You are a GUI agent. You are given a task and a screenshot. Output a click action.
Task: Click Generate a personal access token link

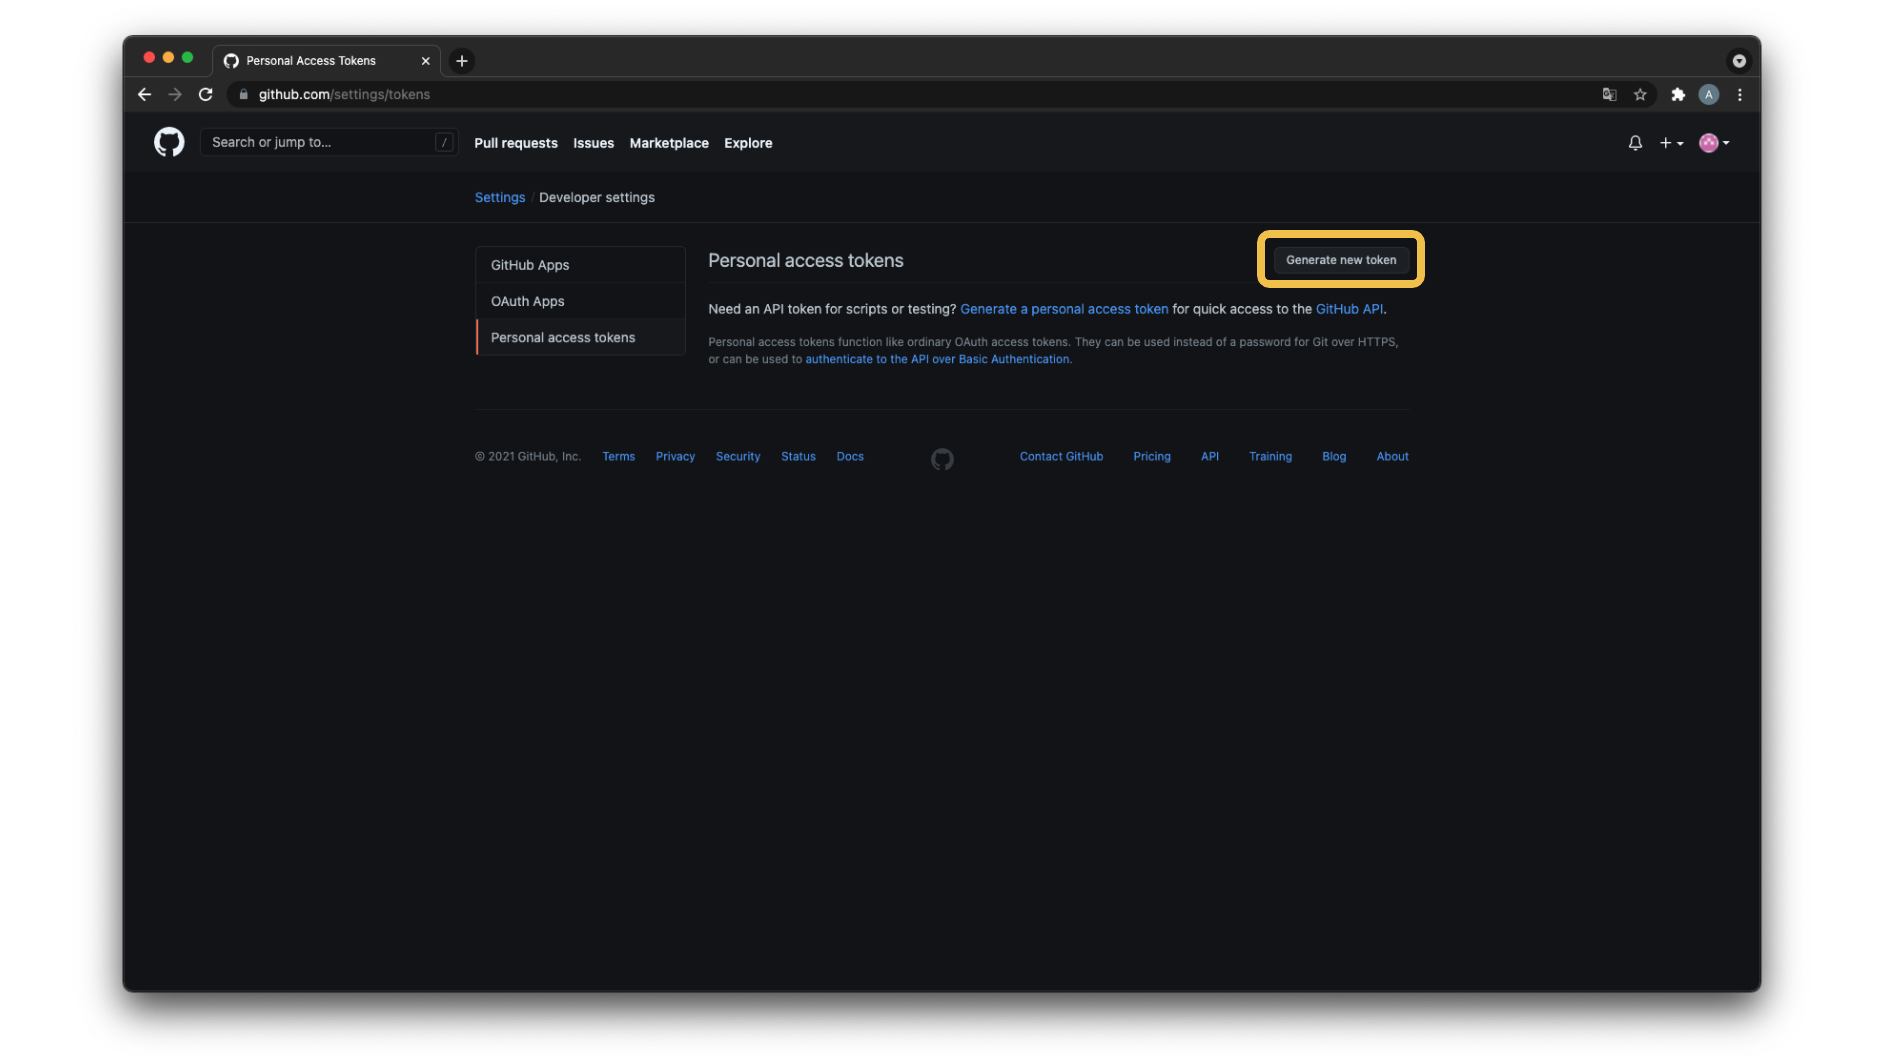point(1064,309)
